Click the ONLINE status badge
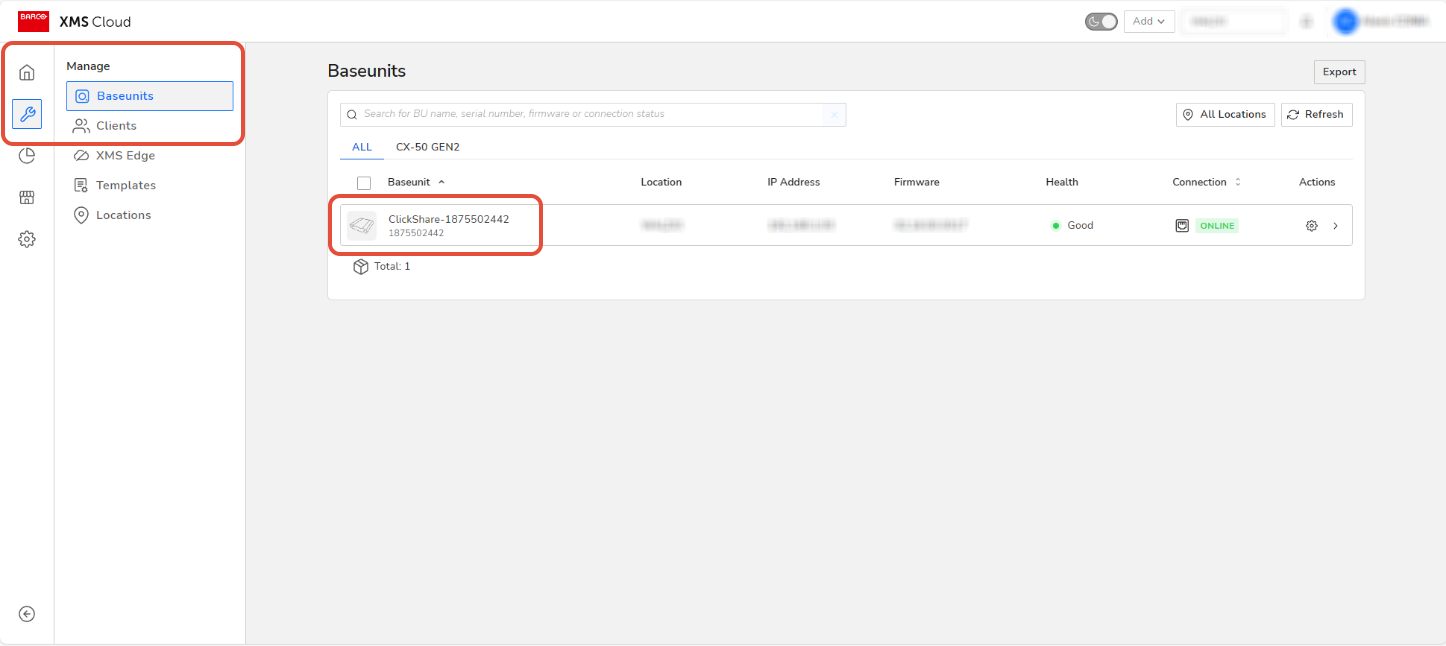 (1217, 226)
